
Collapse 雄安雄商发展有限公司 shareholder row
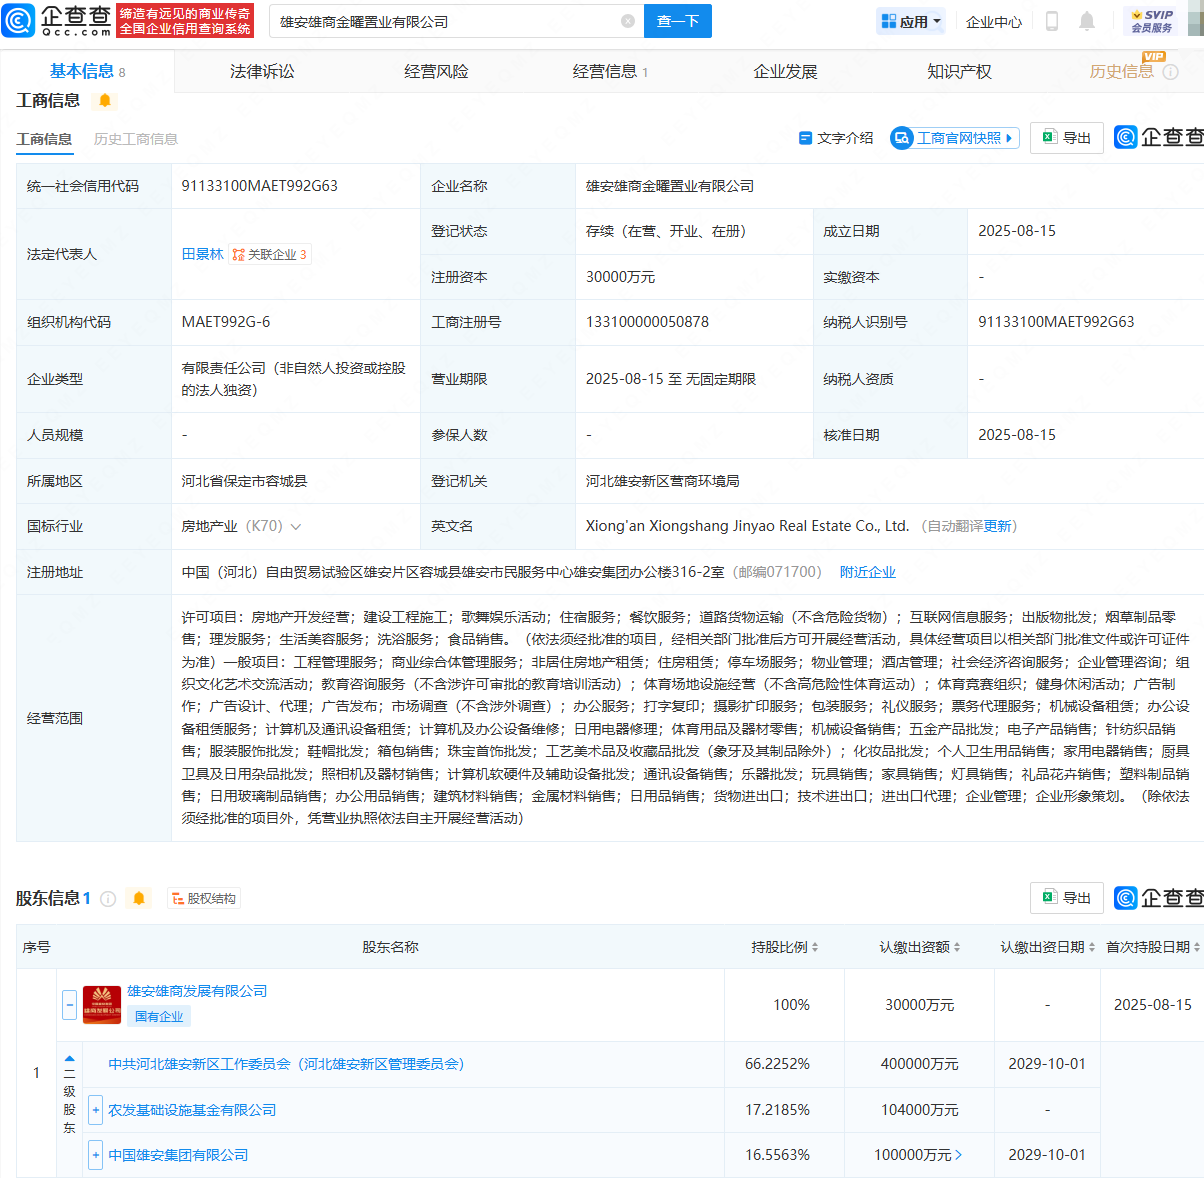coord(69,1004)
